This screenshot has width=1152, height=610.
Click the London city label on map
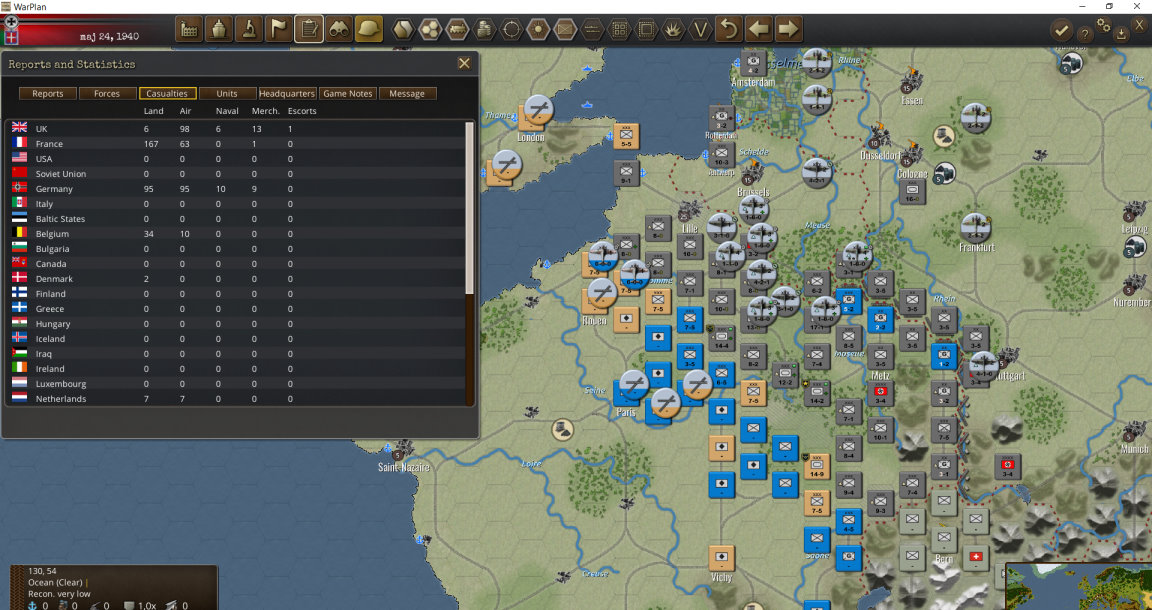[530, 137]
